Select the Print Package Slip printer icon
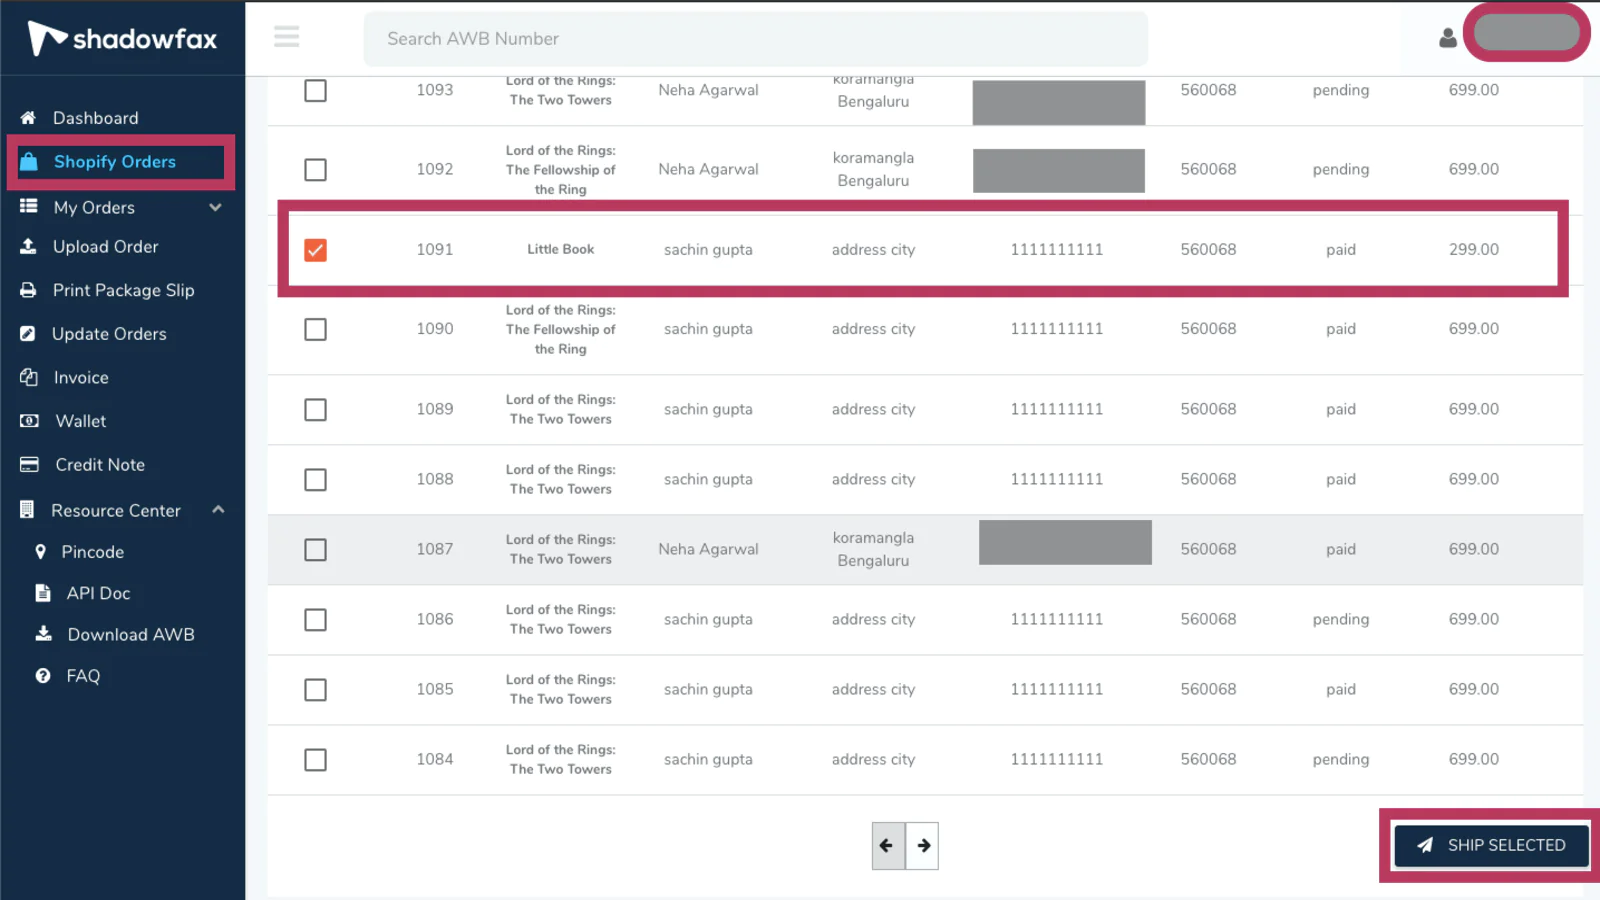The height and width of the screenshot is (900, 1600). [29, 290]
